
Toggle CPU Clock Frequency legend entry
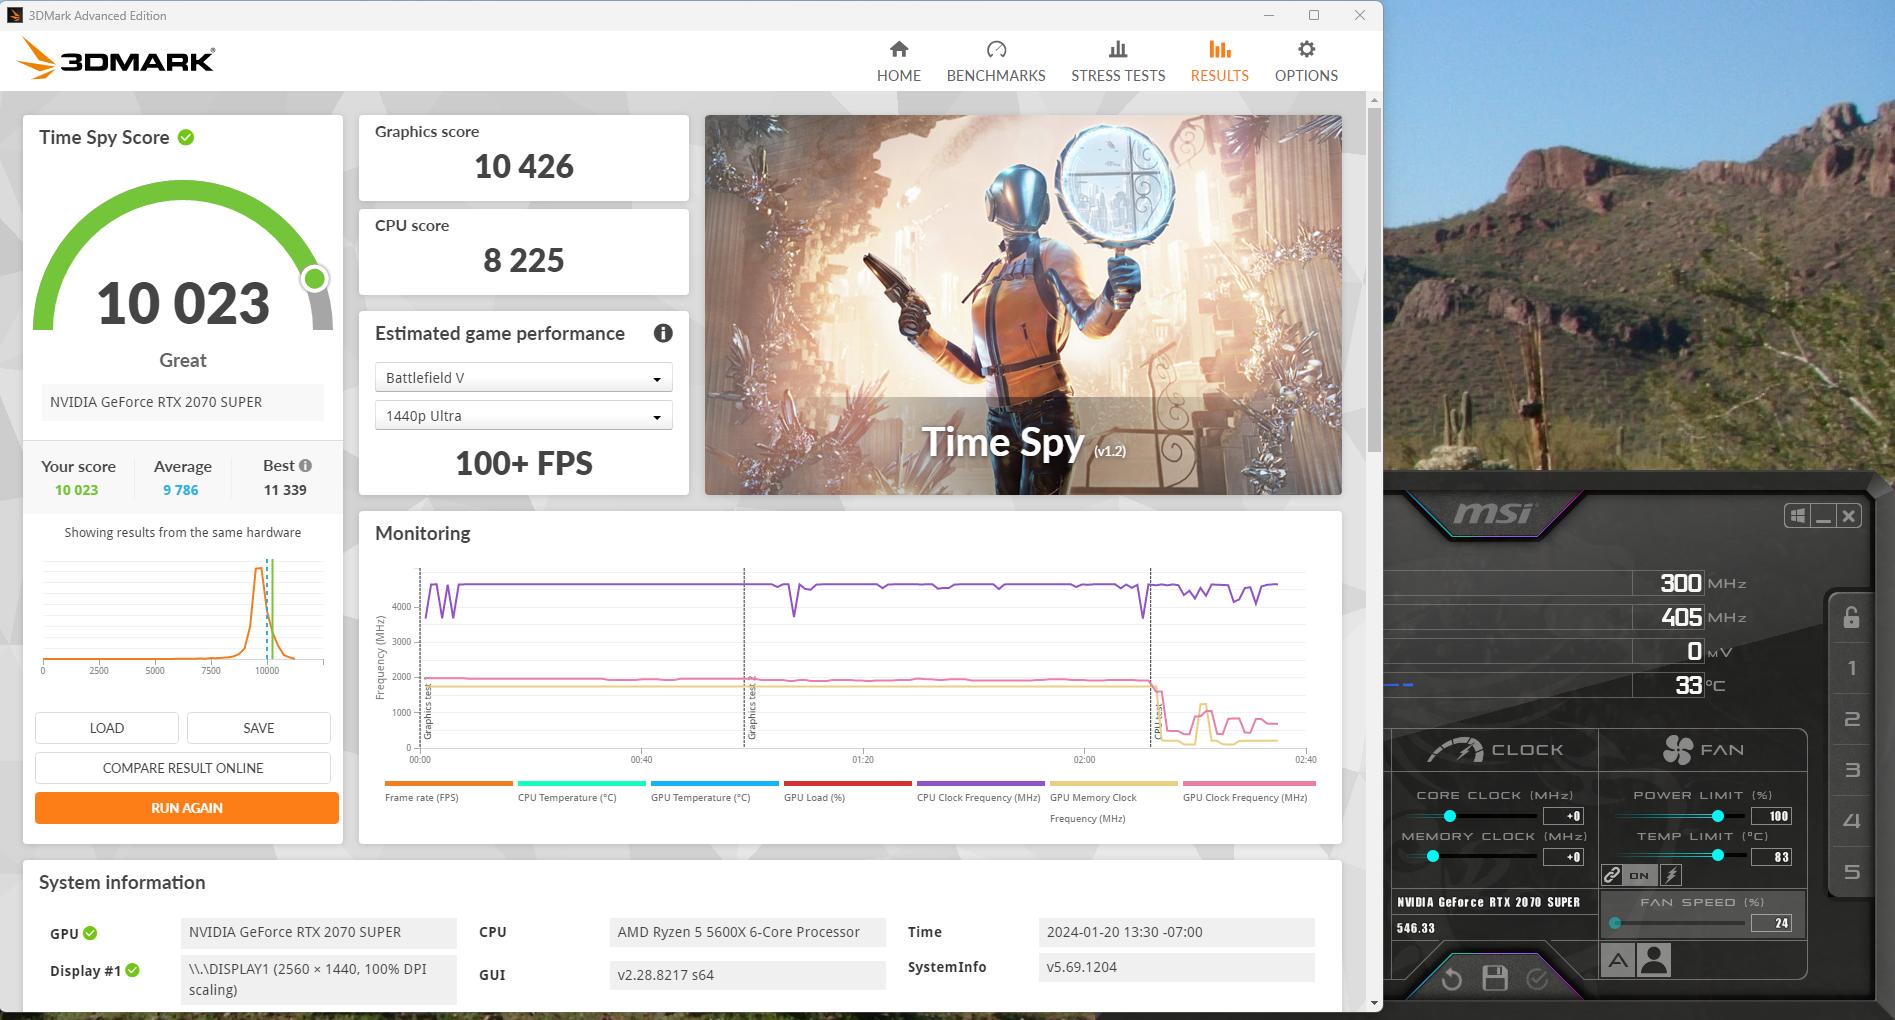click(x=980, y=792)
